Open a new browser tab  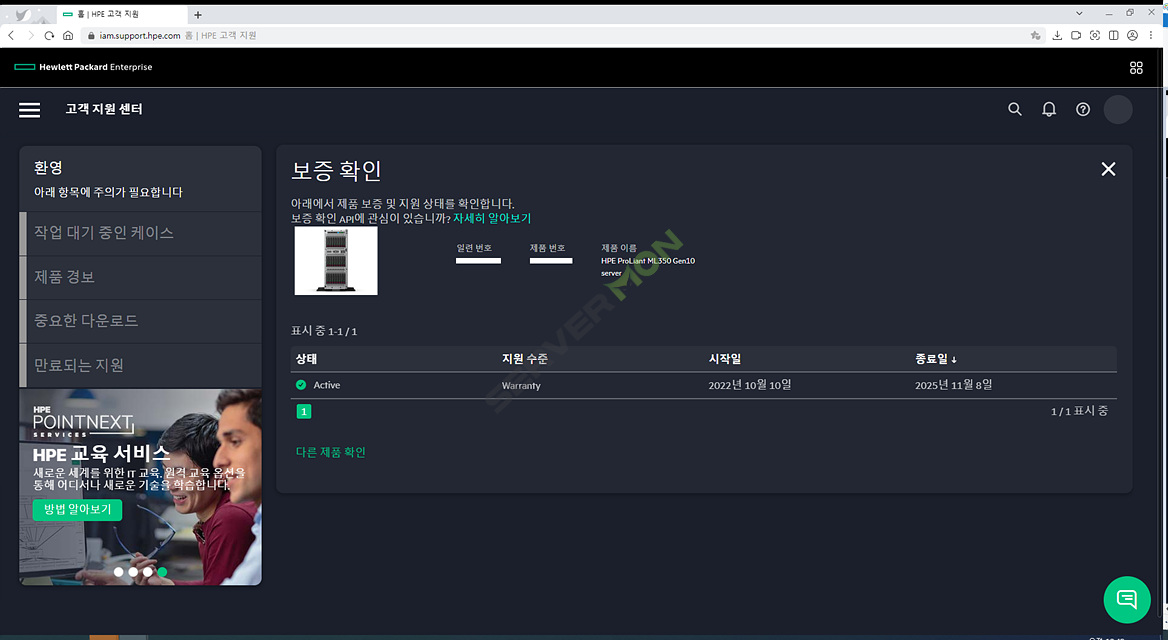(197, 15)
